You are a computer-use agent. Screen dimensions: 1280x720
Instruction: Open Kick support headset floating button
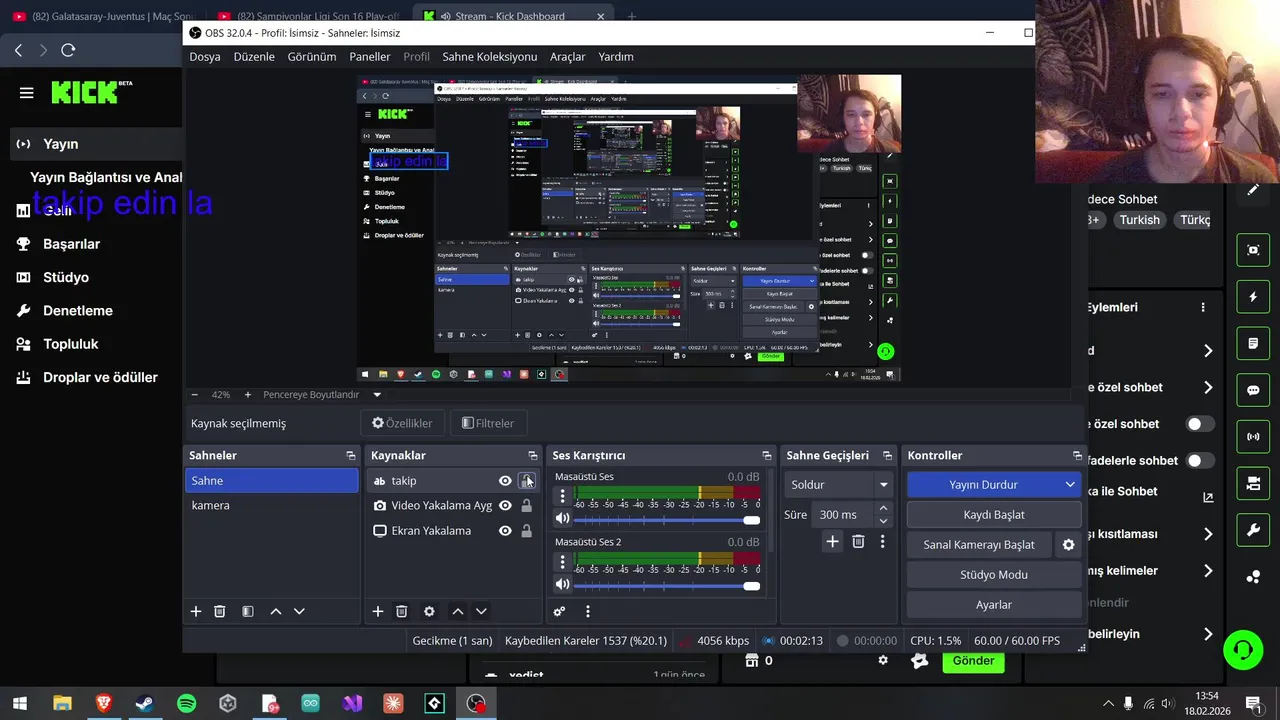click(1243, 650)
